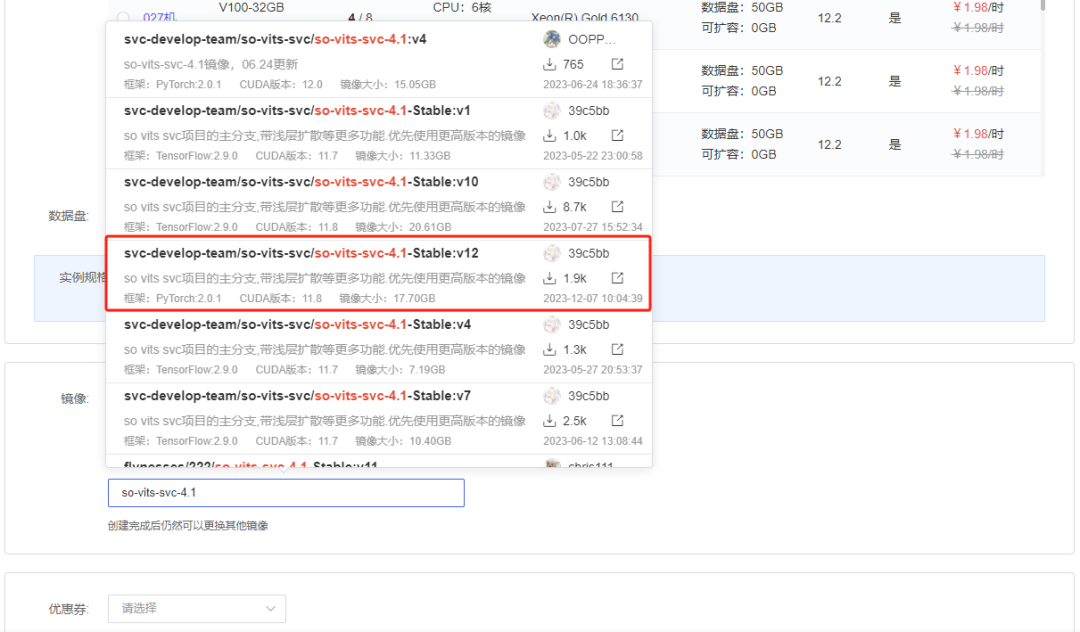Click page vertical scrollbar at top right
This screenshot has height=632, width=1080.
click(x=1043, y=6)
